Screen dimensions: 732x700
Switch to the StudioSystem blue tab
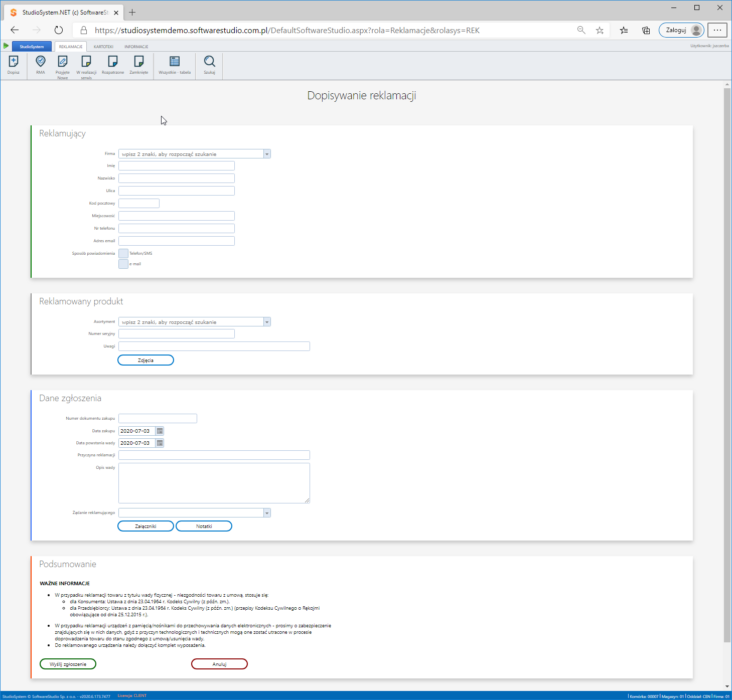(32, 46)
